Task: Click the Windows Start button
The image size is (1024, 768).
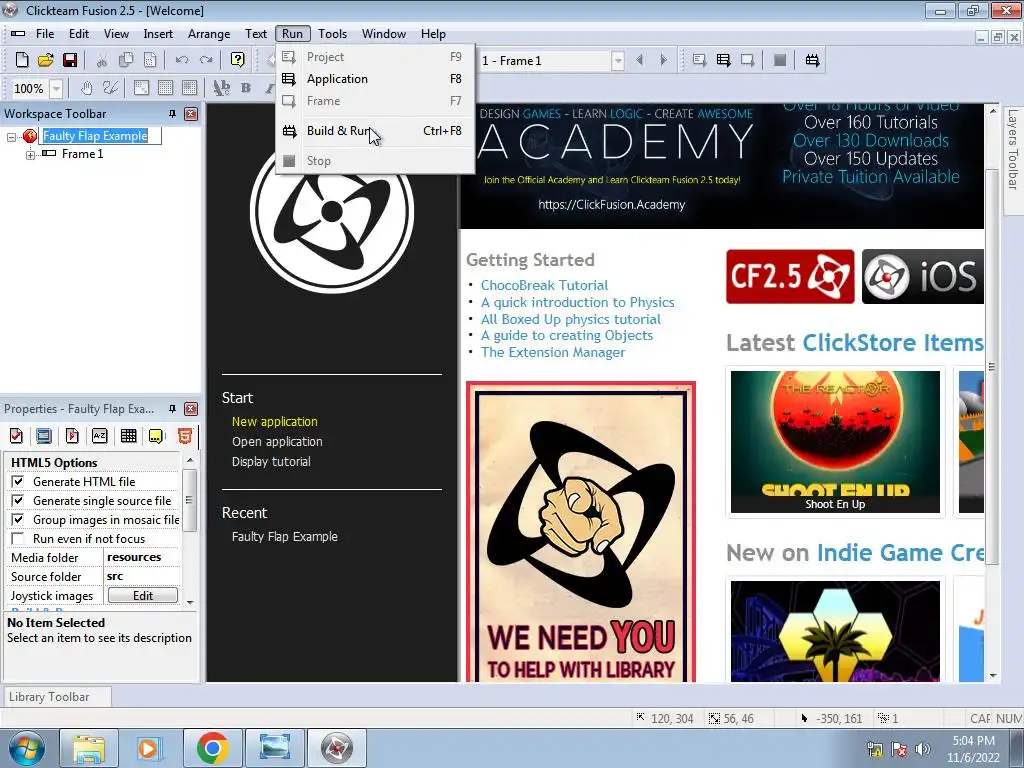Action: pos(25,748)
